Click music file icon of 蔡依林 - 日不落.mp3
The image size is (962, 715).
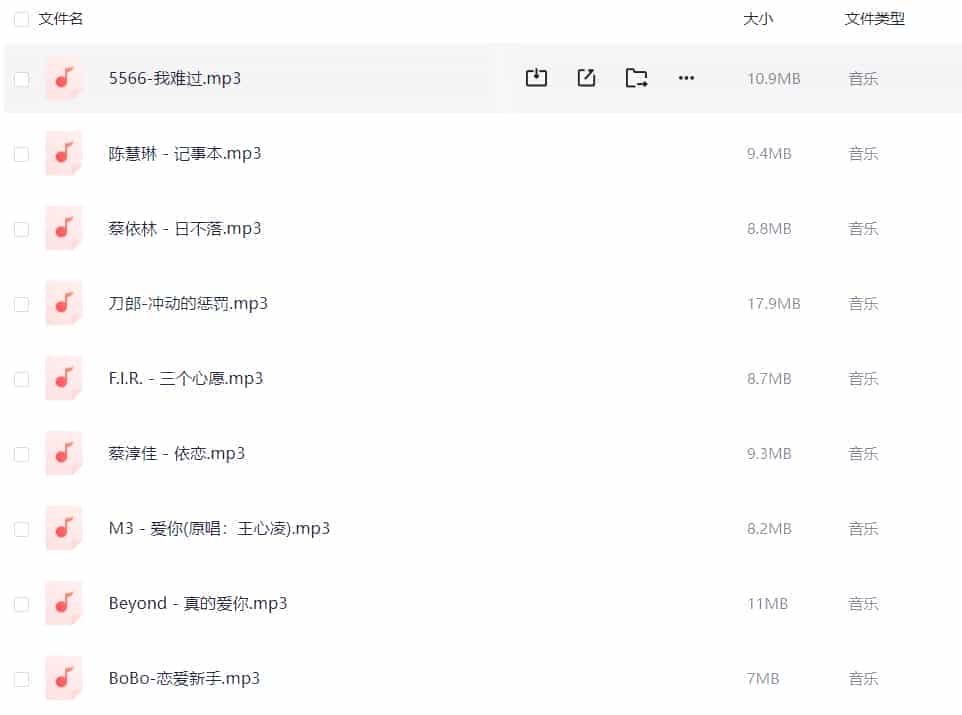click(x=63, y=229)
